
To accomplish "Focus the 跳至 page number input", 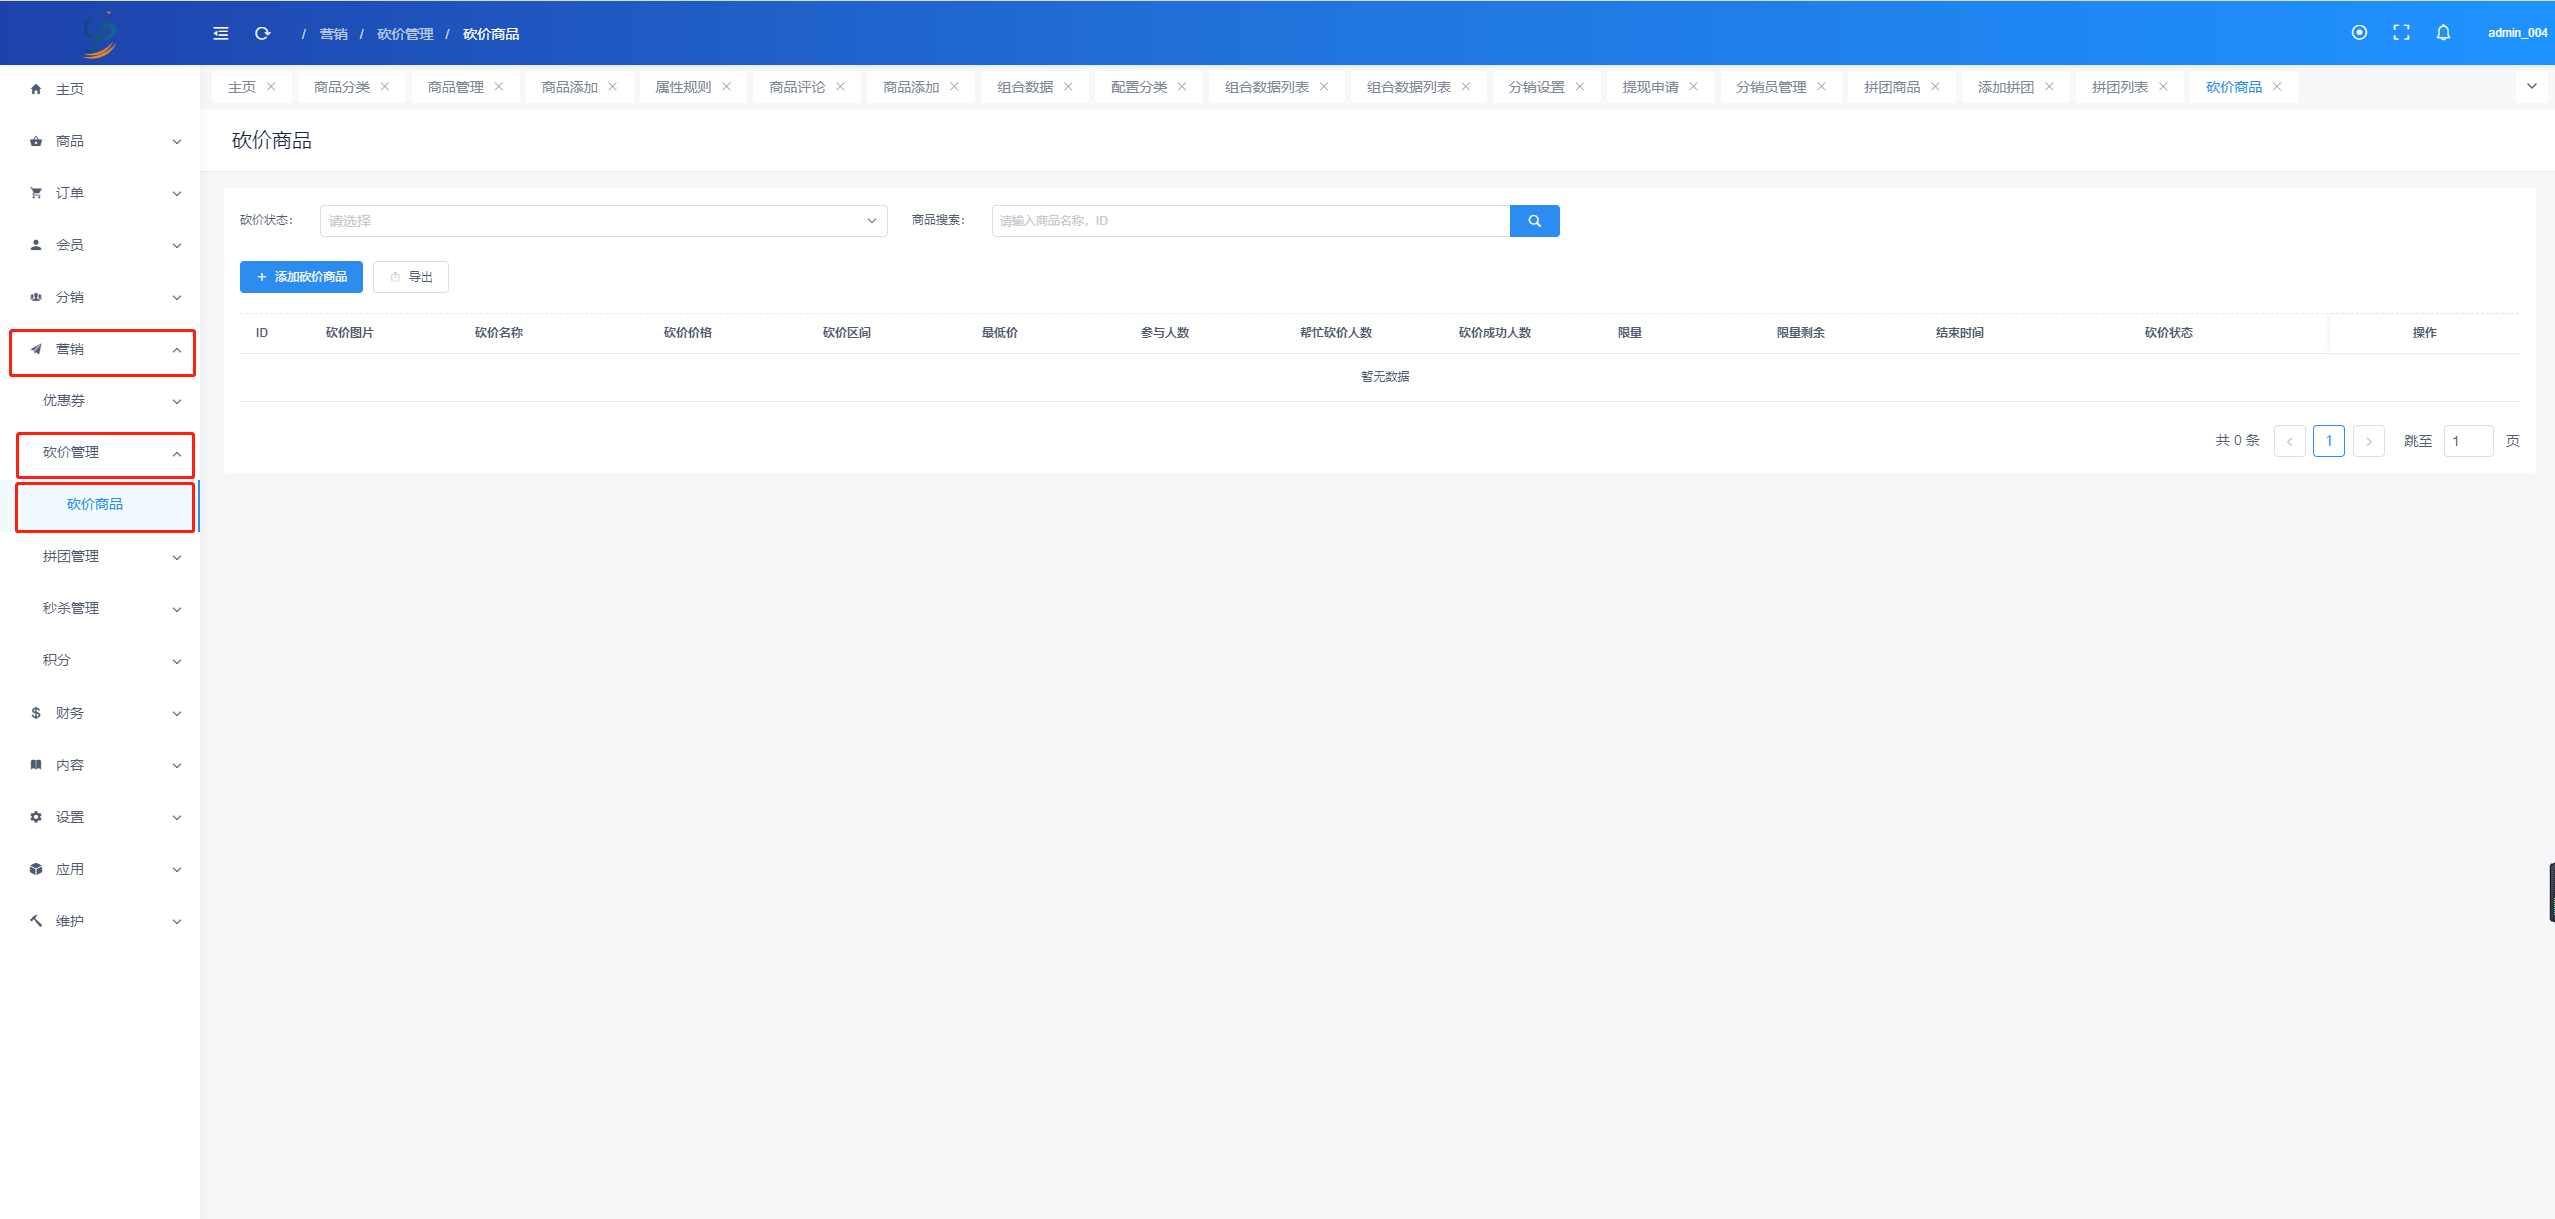I will click(2468, 441).
